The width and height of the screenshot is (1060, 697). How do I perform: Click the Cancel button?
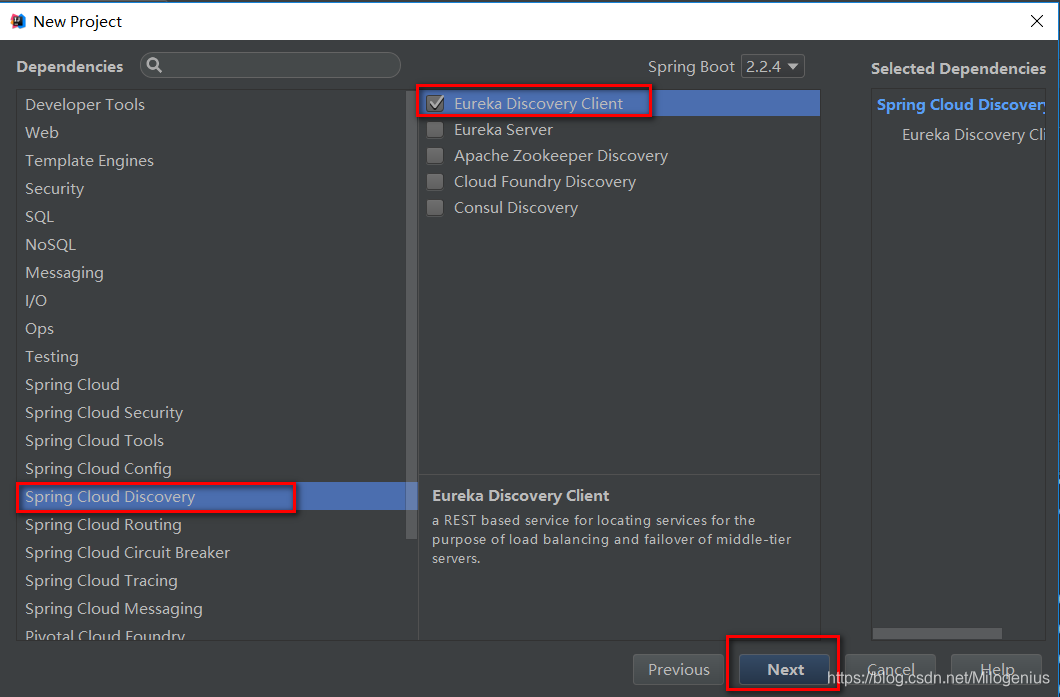pyautogui.click(x=890, y=669)
